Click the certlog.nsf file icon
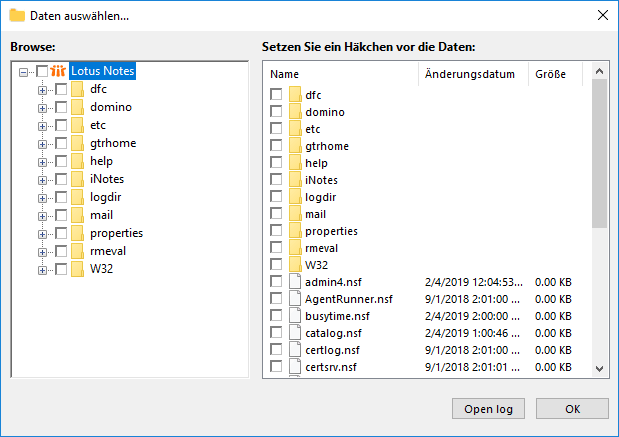This screenshot has height=437, width=619. (295, 349)
